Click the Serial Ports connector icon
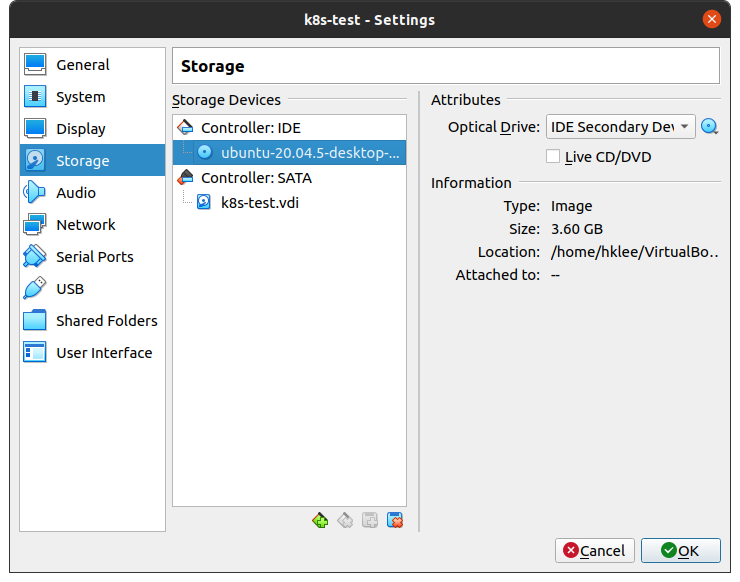Viewport: 740px width, 582px height. point(35,256)
